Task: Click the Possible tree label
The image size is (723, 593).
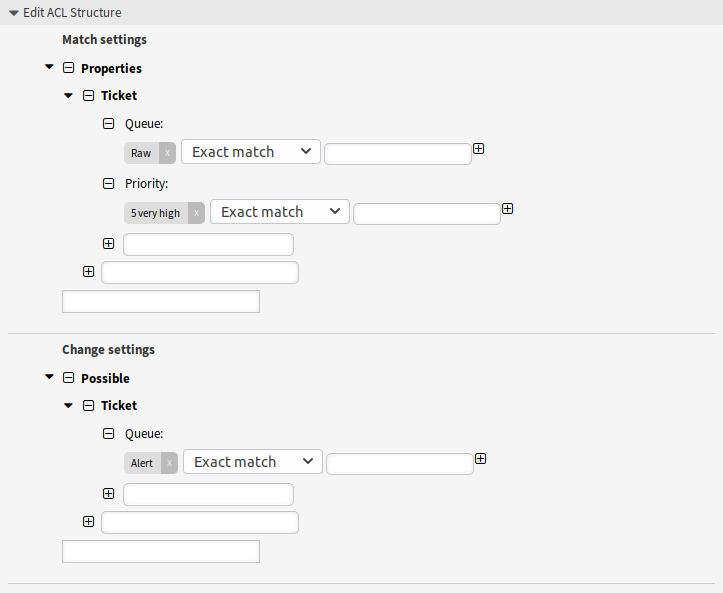Action: pos(106,378)
